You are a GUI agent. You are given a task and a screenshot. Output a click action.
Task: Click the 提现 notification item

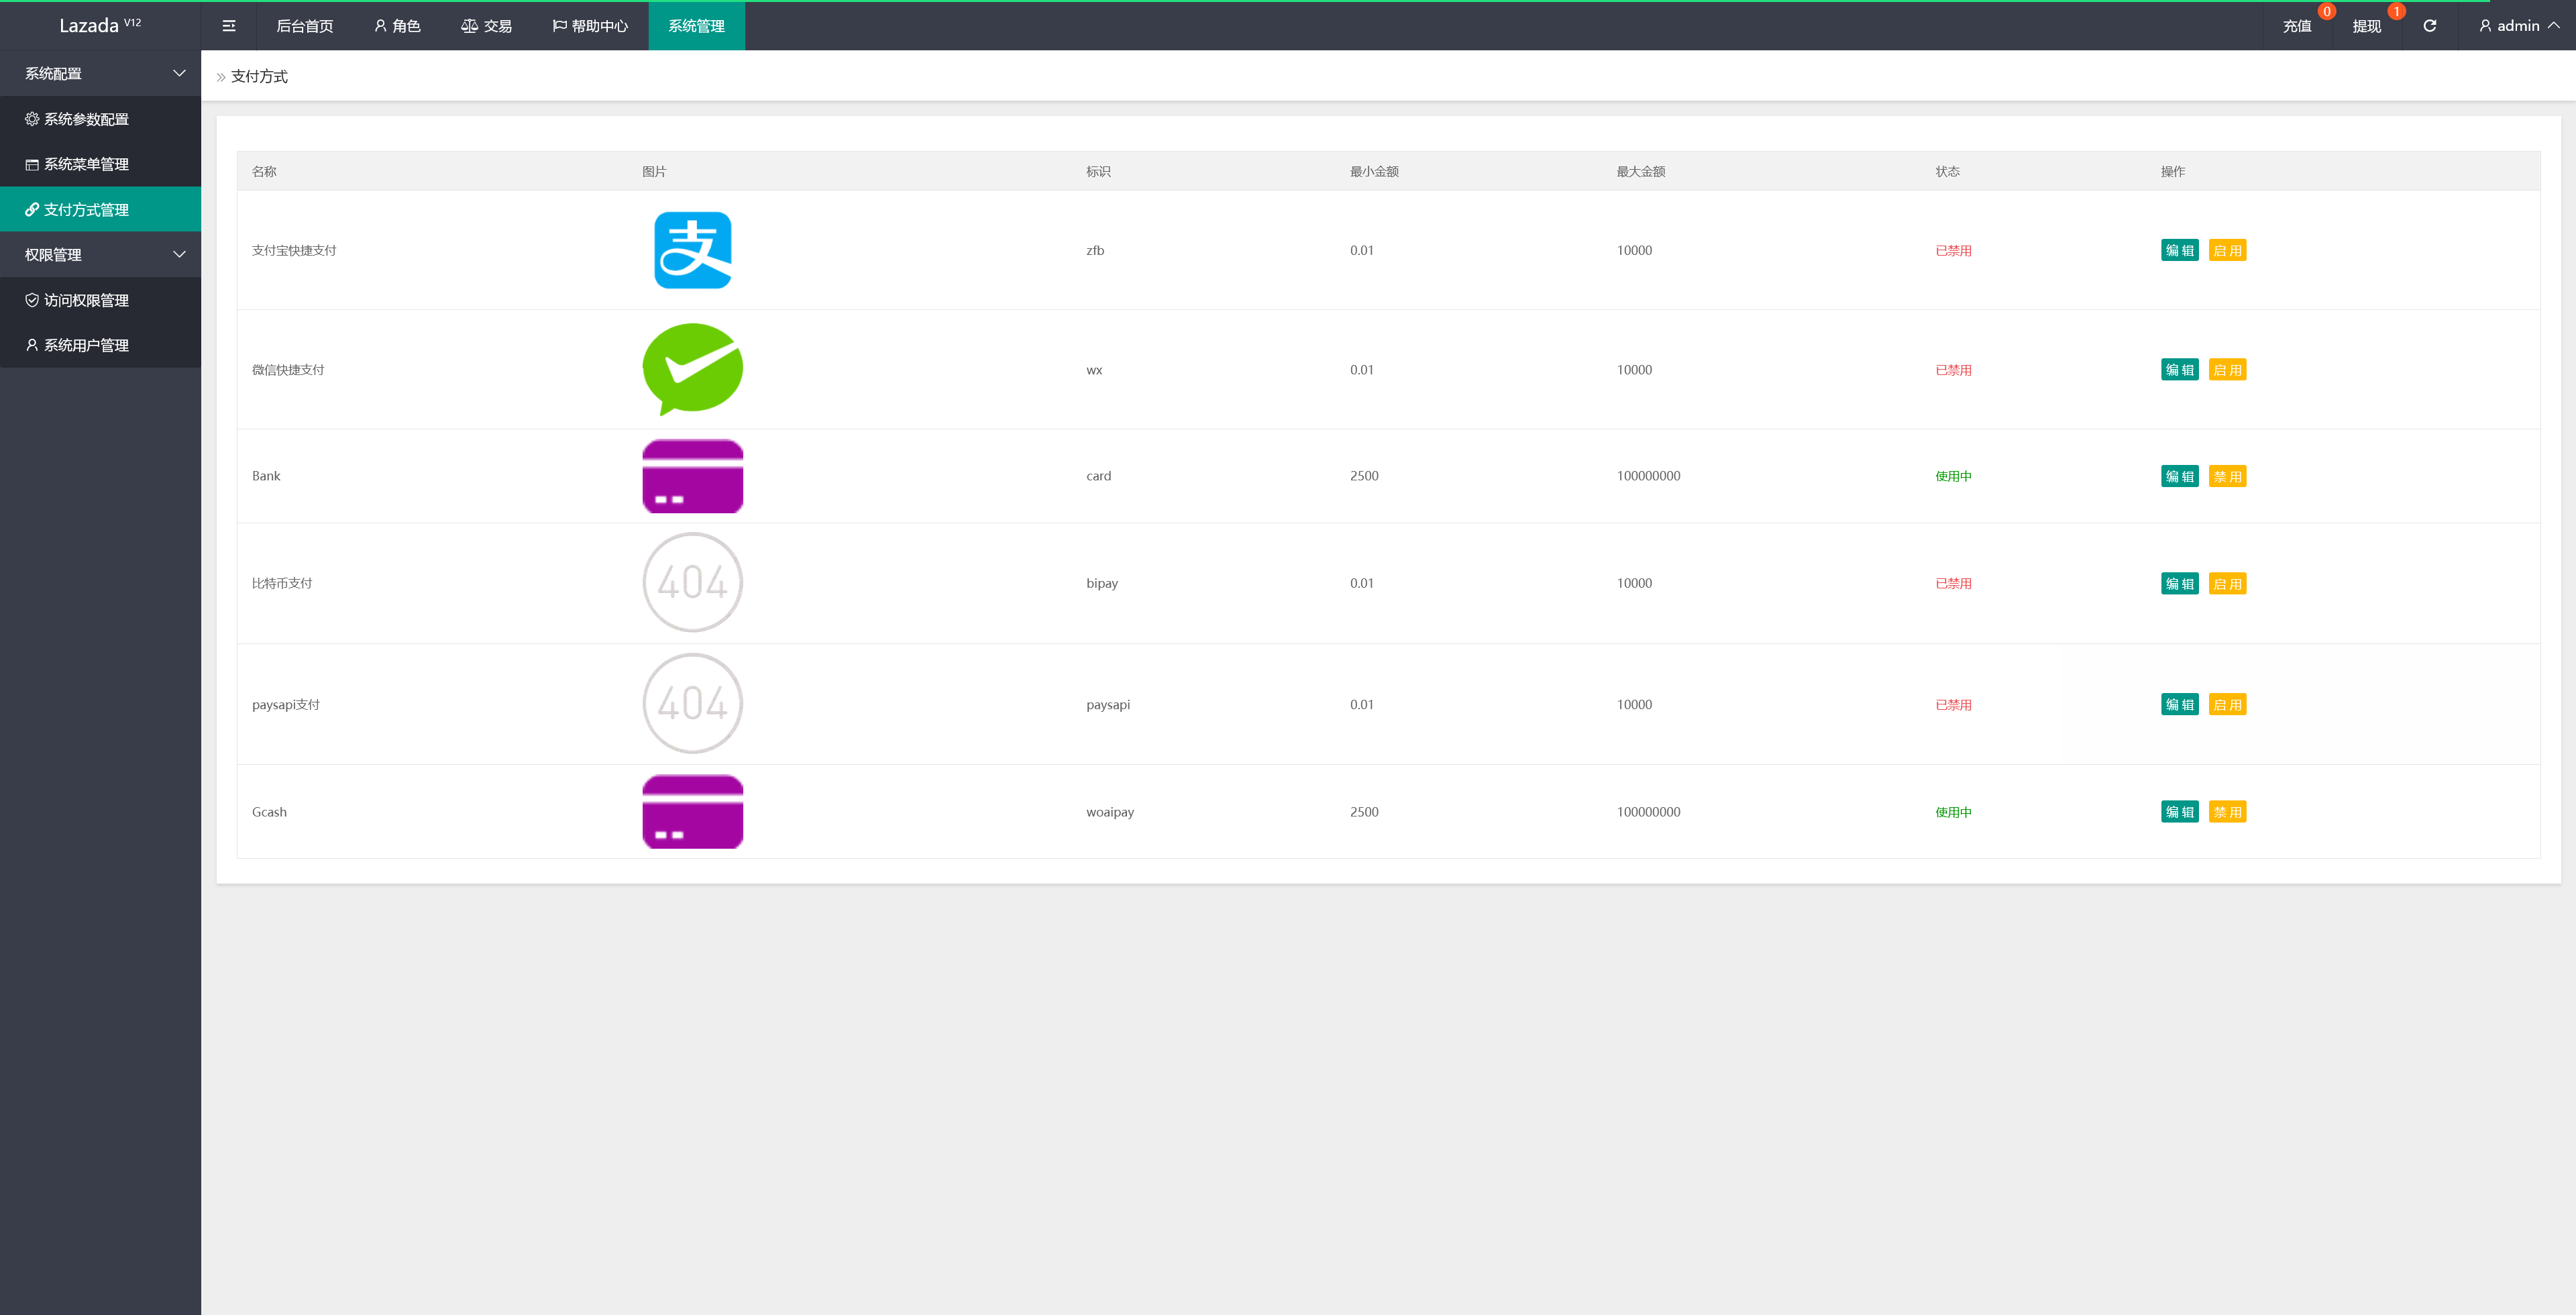pos(2366,26)
